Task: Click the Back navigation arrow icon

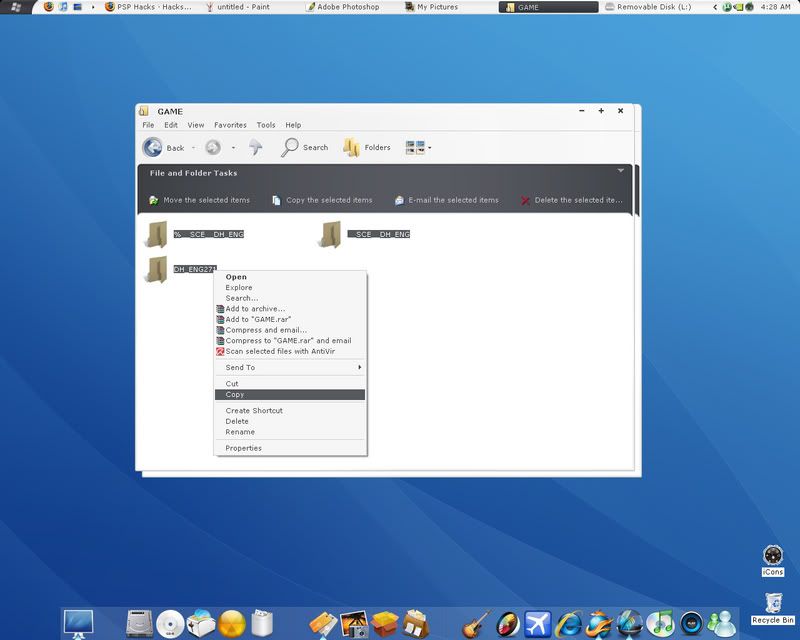Action: click(x=152, y=147)
